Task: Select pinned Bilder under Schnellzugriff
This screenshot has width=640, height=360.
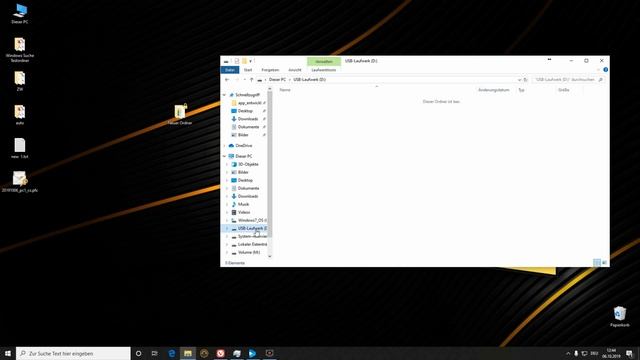Action: (x=243, y=135)
